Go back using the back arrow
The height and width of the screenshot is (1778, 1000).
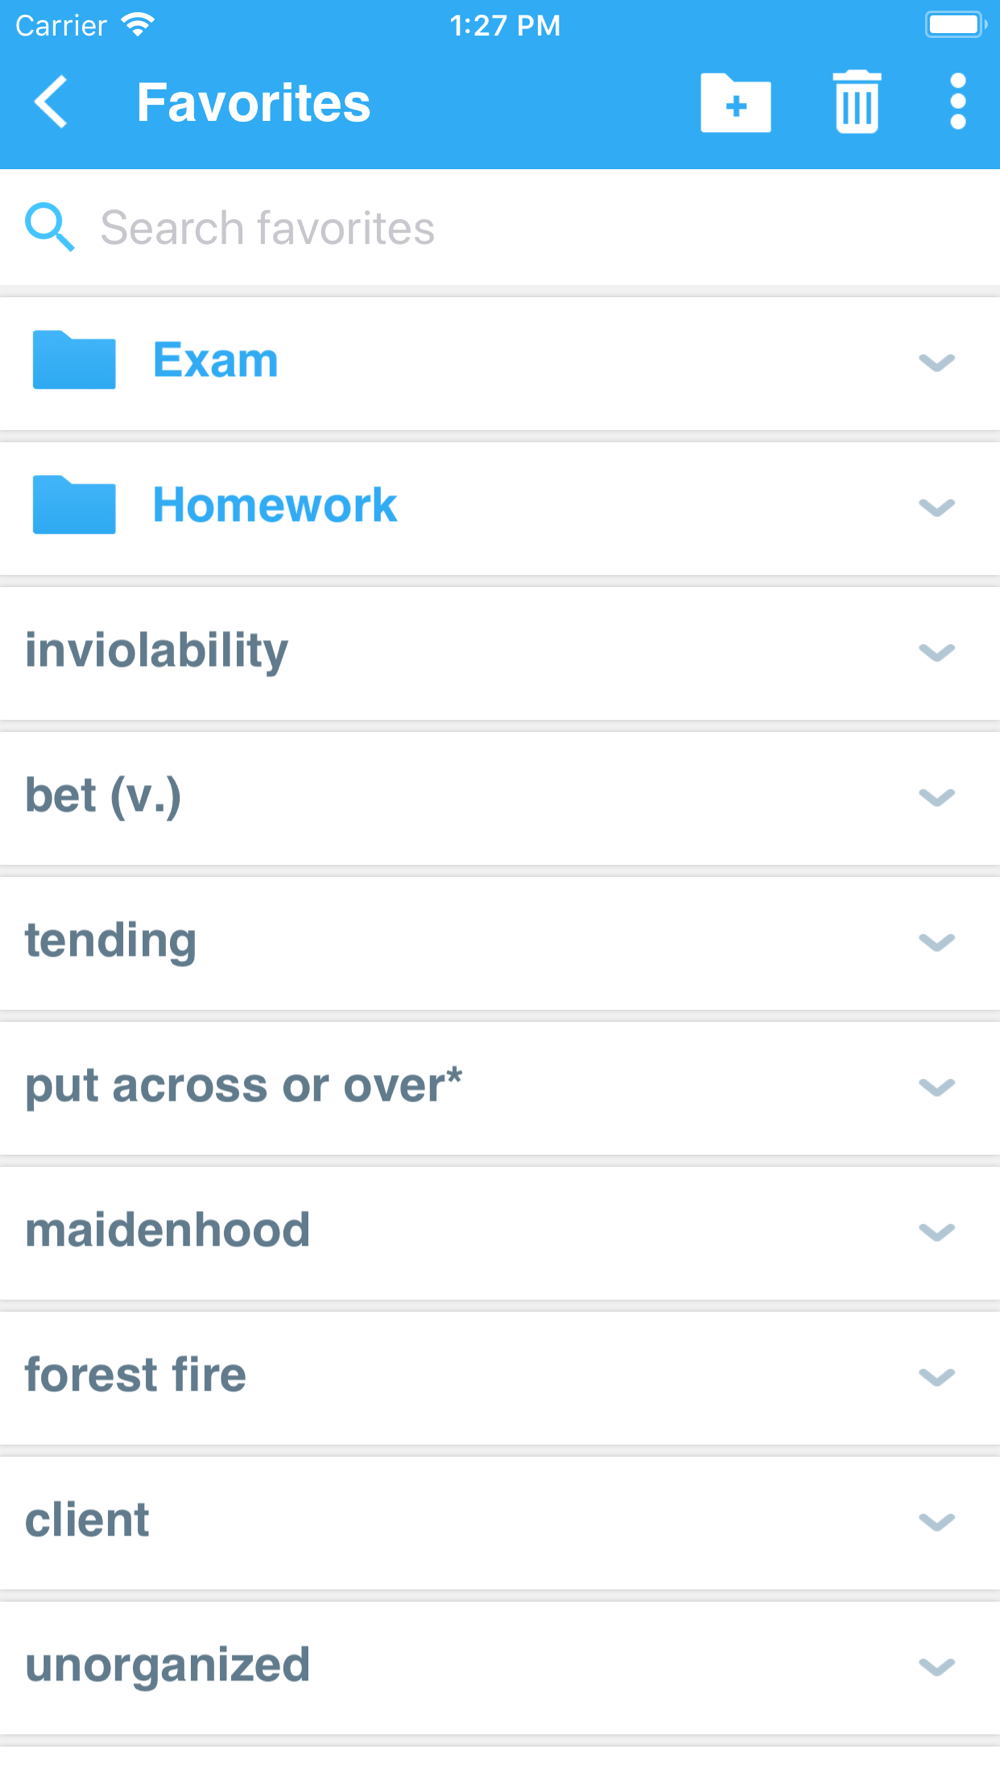click(51, 102)
